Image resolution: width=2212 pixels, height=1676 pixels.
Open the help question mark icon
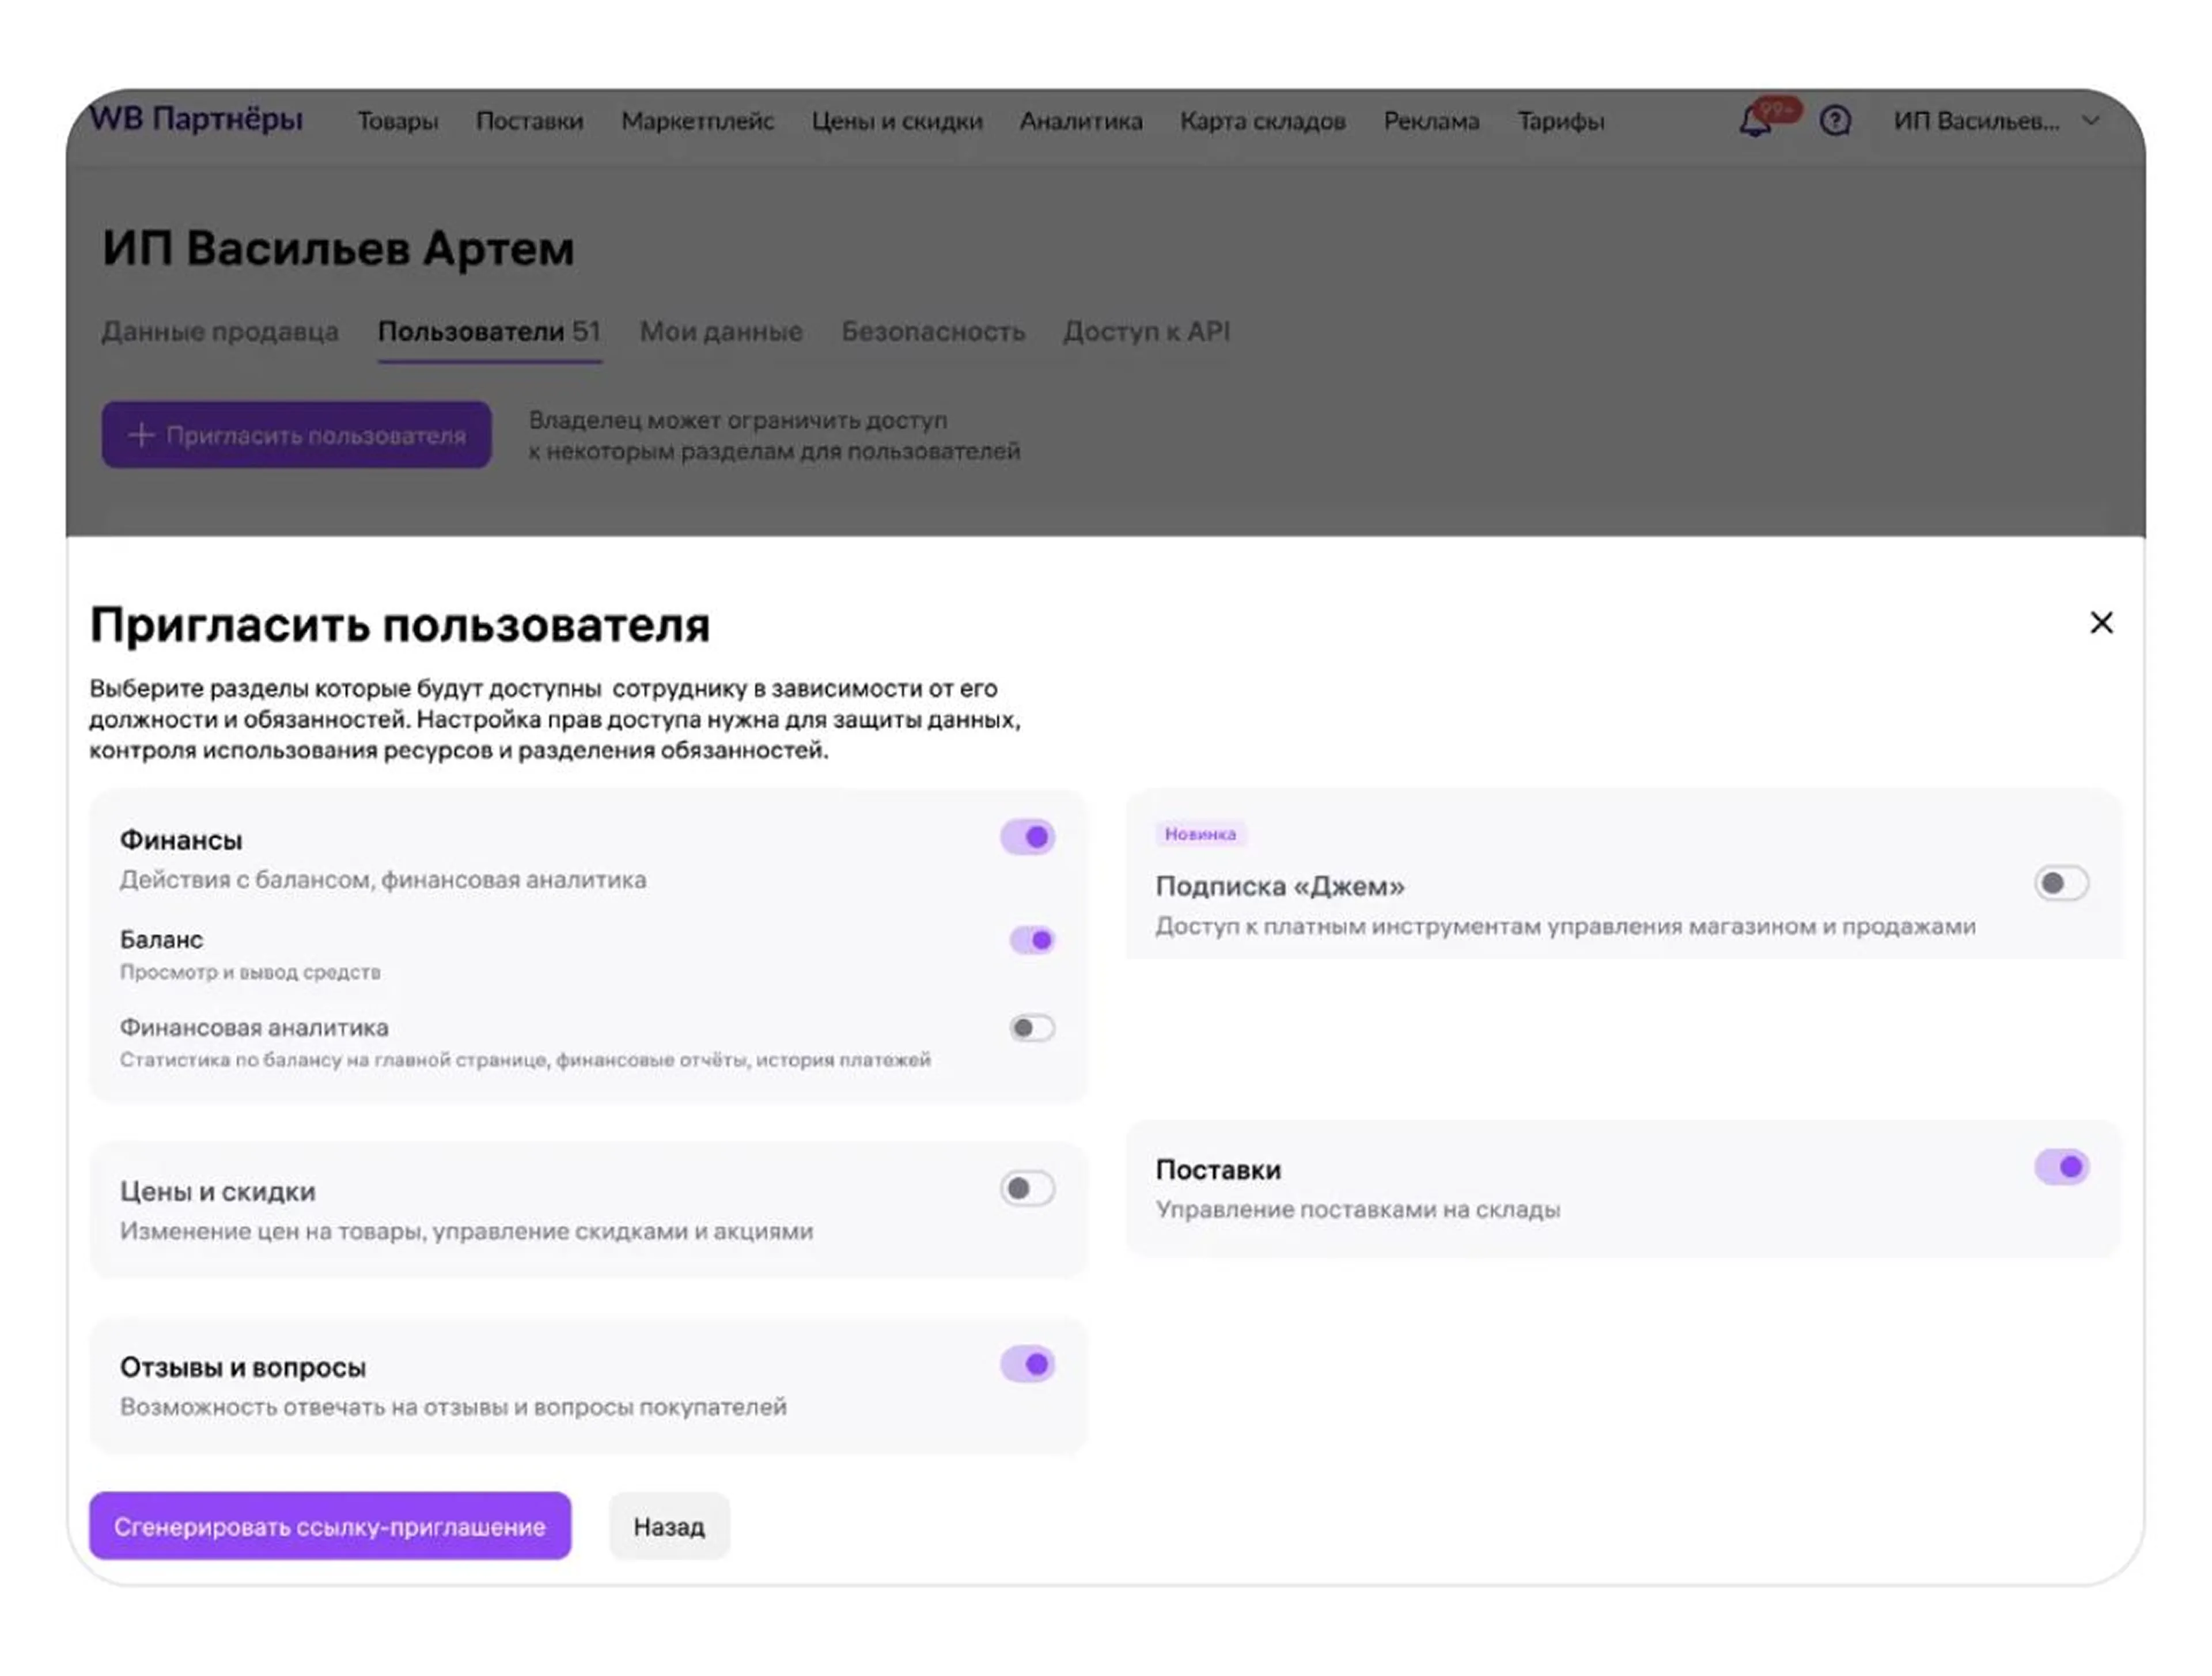tap(1835, 121)
